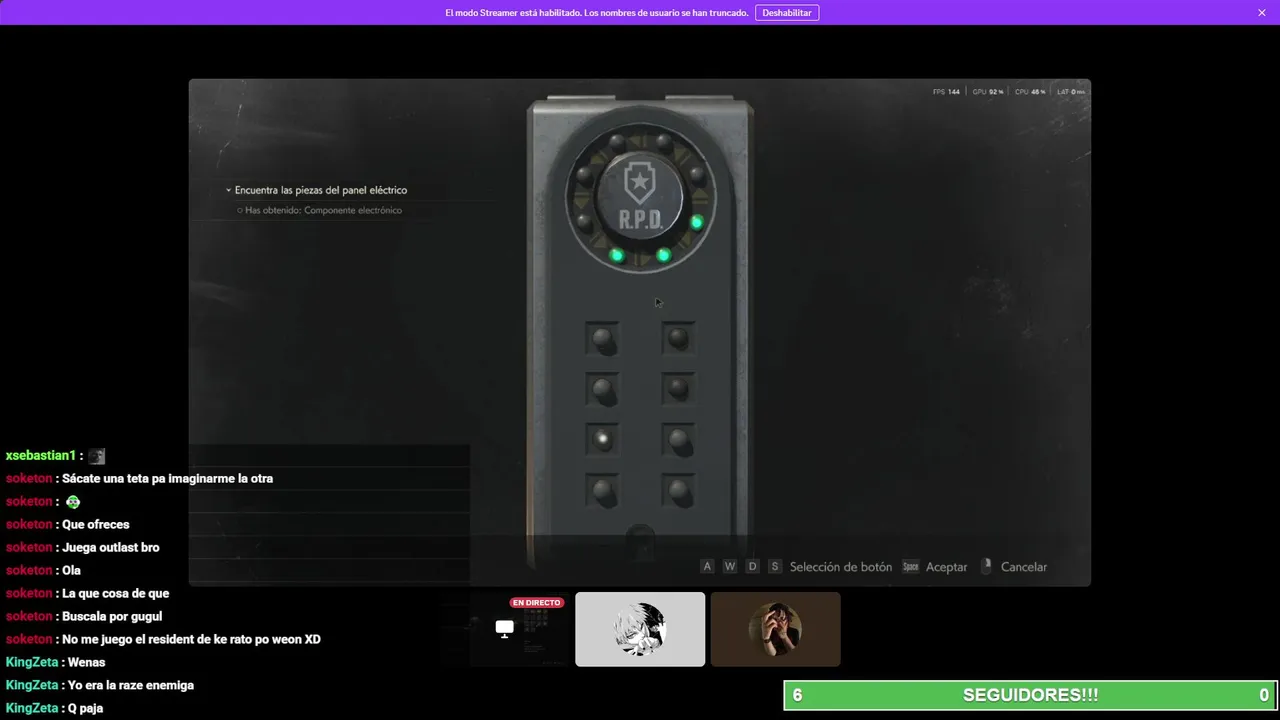Click the LAT latency readout
Screen dimensions: 1280x720
click(1071, 92)
